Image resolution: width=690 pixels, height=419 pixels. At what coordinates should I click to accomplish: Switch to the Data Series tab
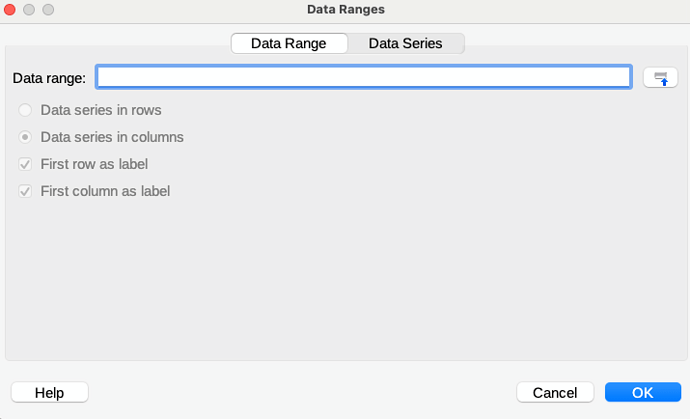405,44
